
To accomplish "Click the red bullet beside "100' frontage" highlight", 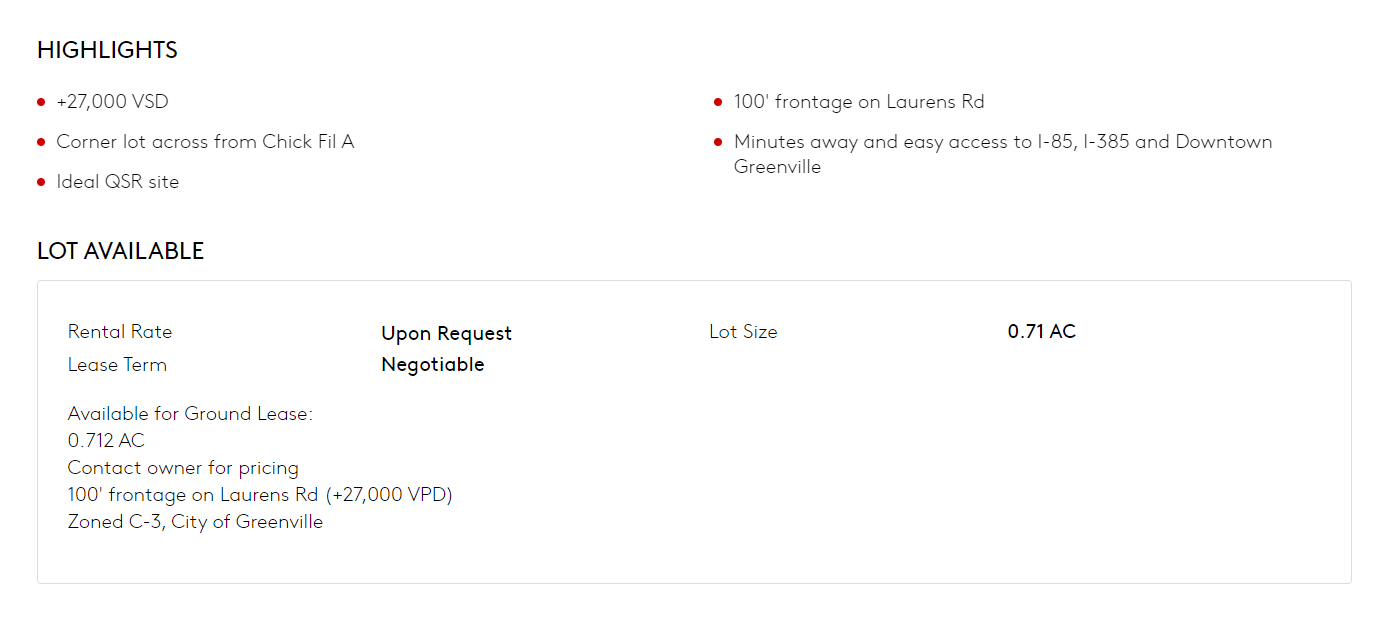I will (x=718, y=102).
